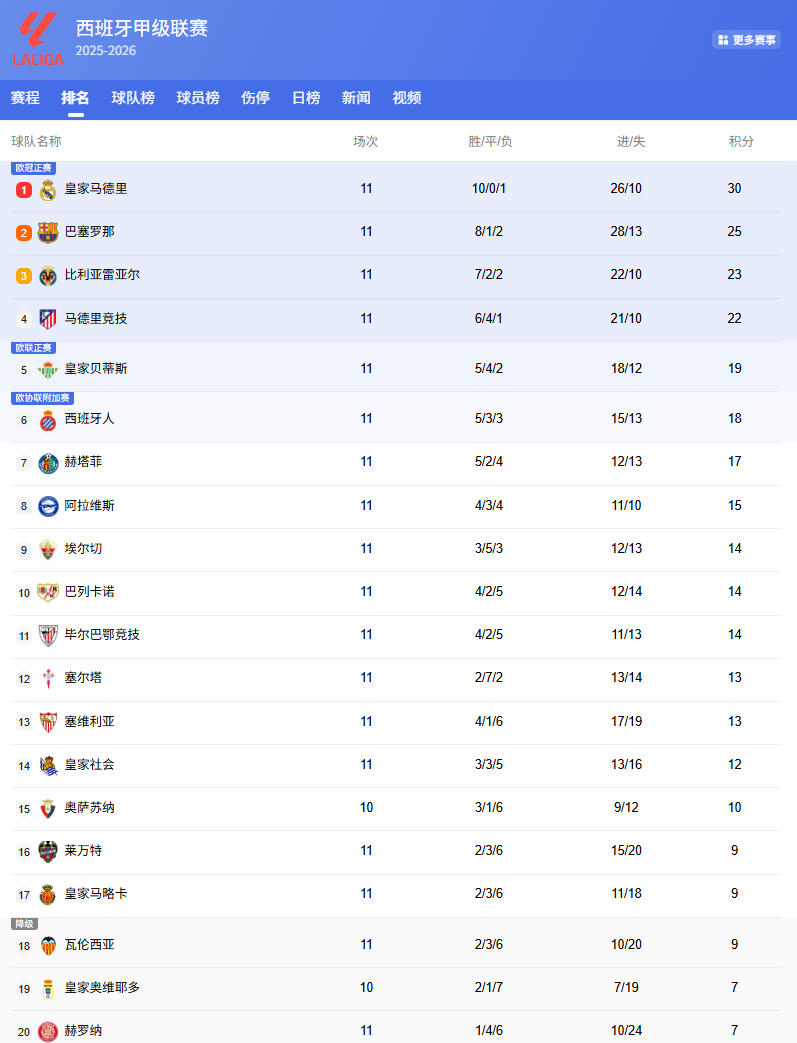The width and height of the screenshot is (797, 1043).
Task: Click the Atlético Madrid club crest
Action: click(48, 319)
